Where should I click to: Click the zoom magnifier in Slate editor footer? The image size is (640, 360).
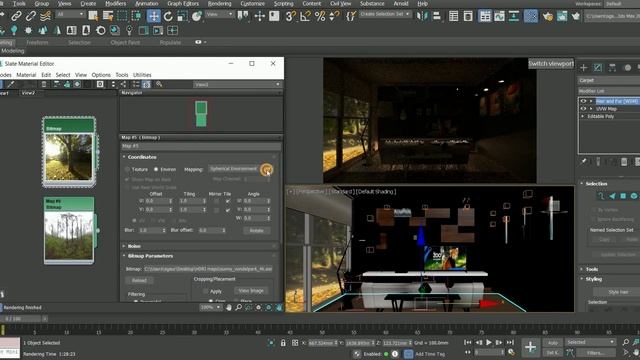click(x=238, y=307)
